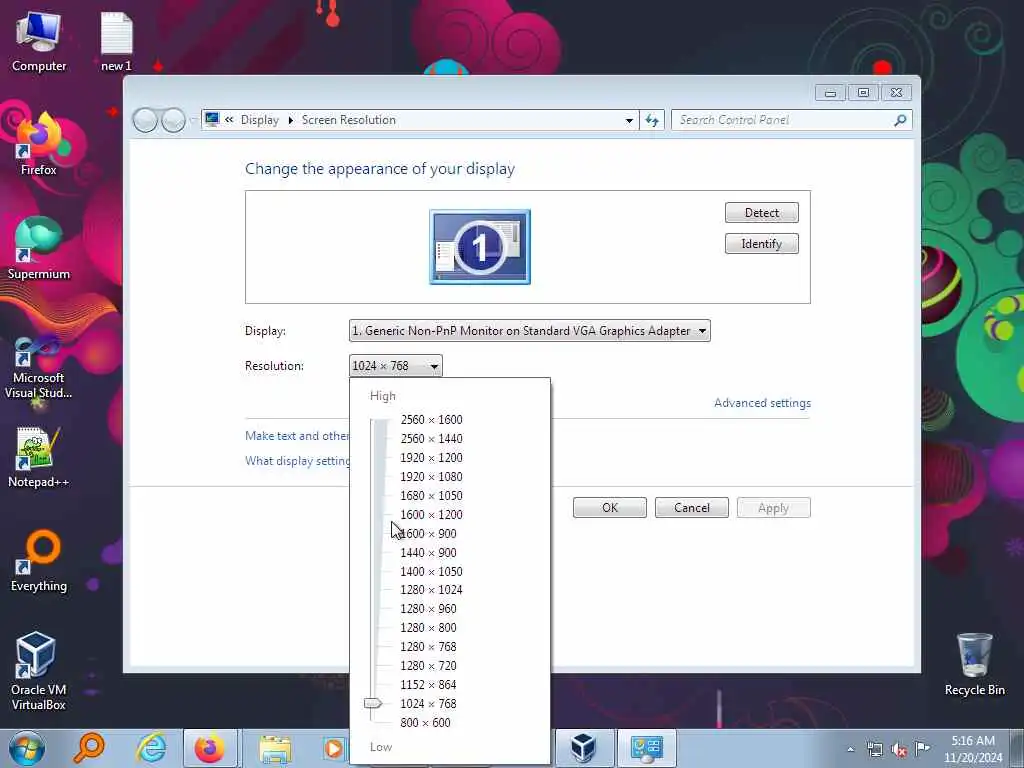This screenshot has width=1024, height=768.
Task: Open Internet Explorer from the taskbar
Action: [x=151, y=748]
